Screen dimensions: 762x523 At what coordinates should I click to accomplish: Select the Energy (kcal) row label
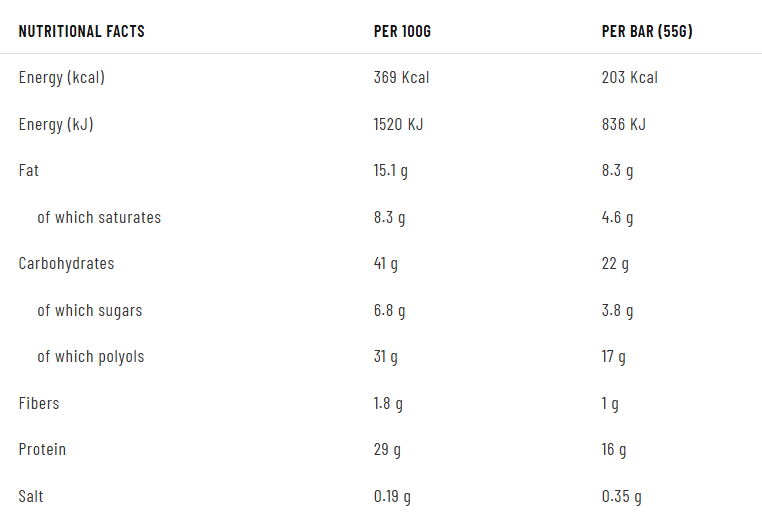(61, 77)
